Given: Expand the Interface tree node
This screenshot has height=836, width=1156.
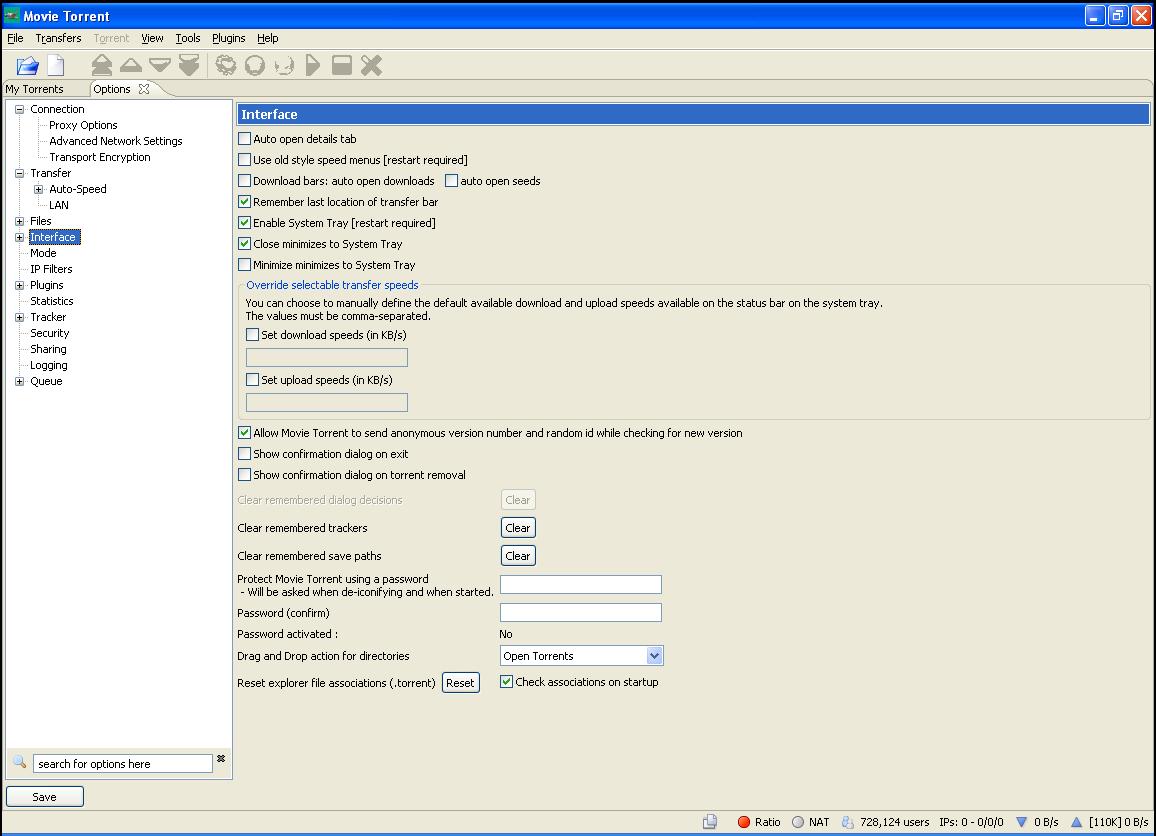Looking at the screenshot, I should click(20, 237).
